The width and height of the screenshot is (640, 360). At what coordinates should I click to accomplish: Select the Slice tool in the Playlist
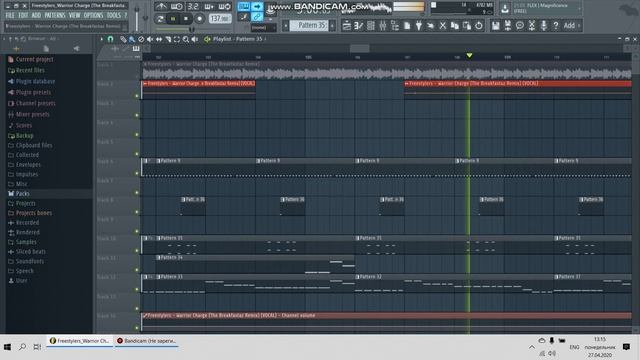click(168, 39)
